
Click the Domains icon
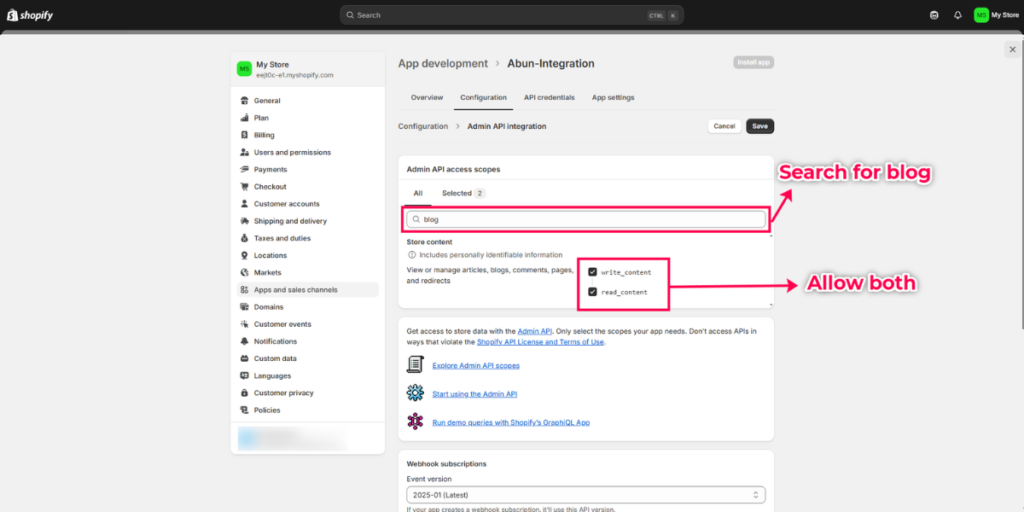[x=244, y=307]
